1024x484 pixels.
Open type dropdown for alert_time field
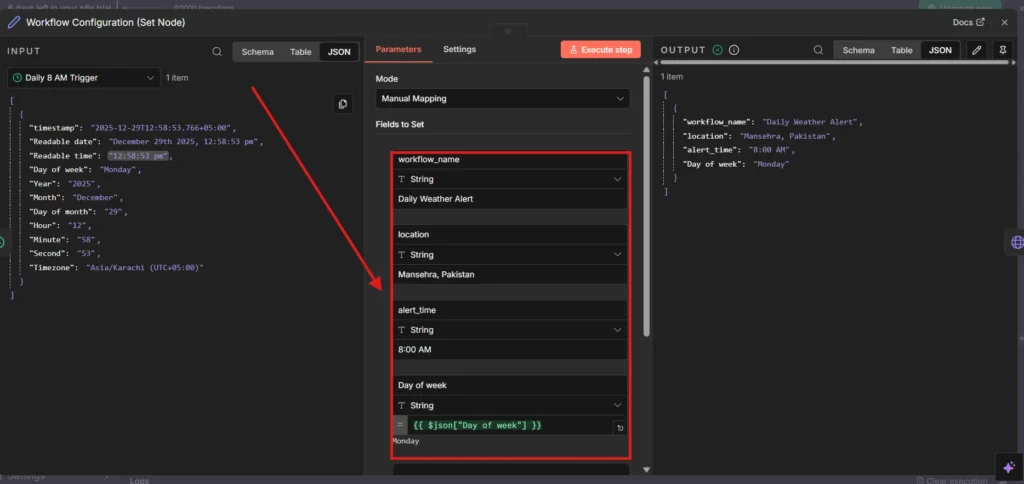click(x=510, y=330)
